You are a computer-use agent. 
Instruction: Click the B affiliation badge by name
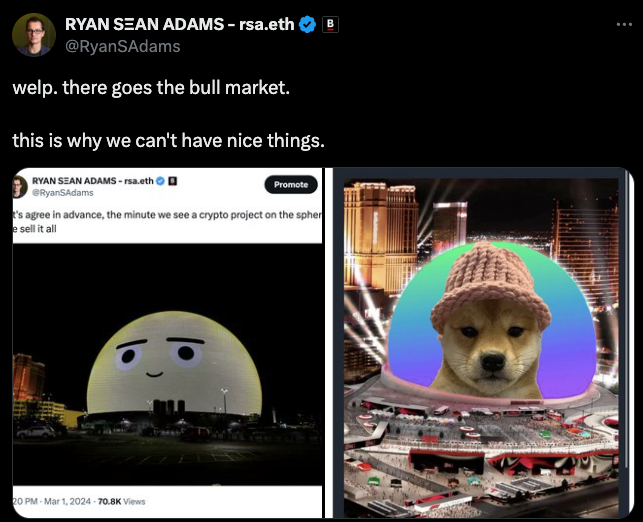point(330,25)
